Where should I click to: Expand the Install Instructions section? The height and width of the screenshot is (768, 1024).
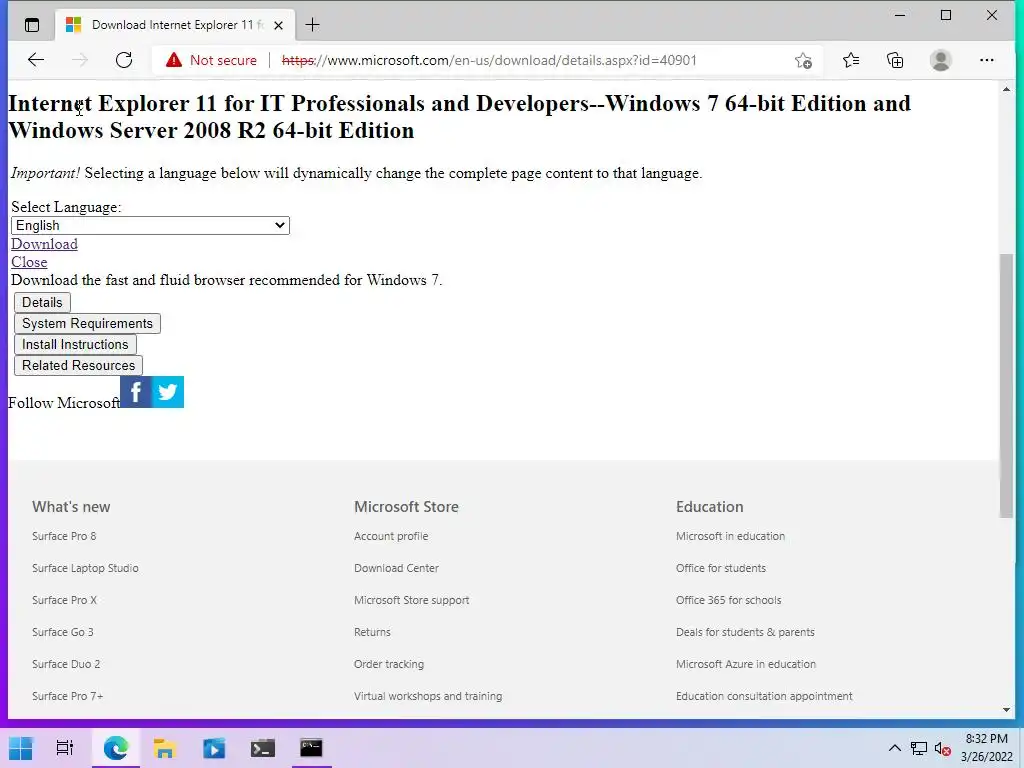(x=75, y=344)
